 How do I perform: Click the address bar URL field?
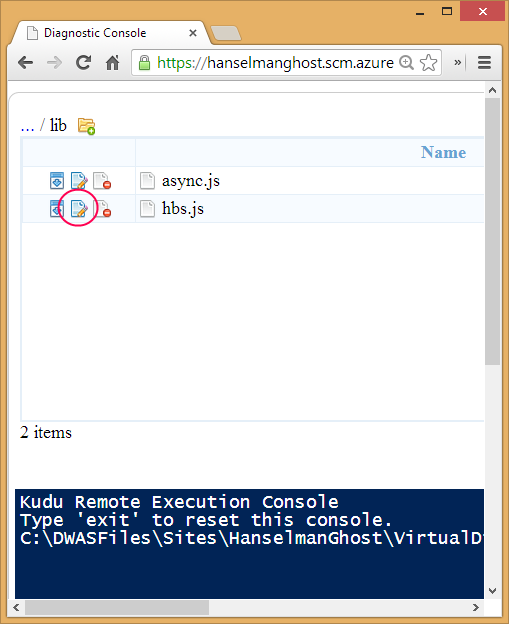[x=275, y=62]
